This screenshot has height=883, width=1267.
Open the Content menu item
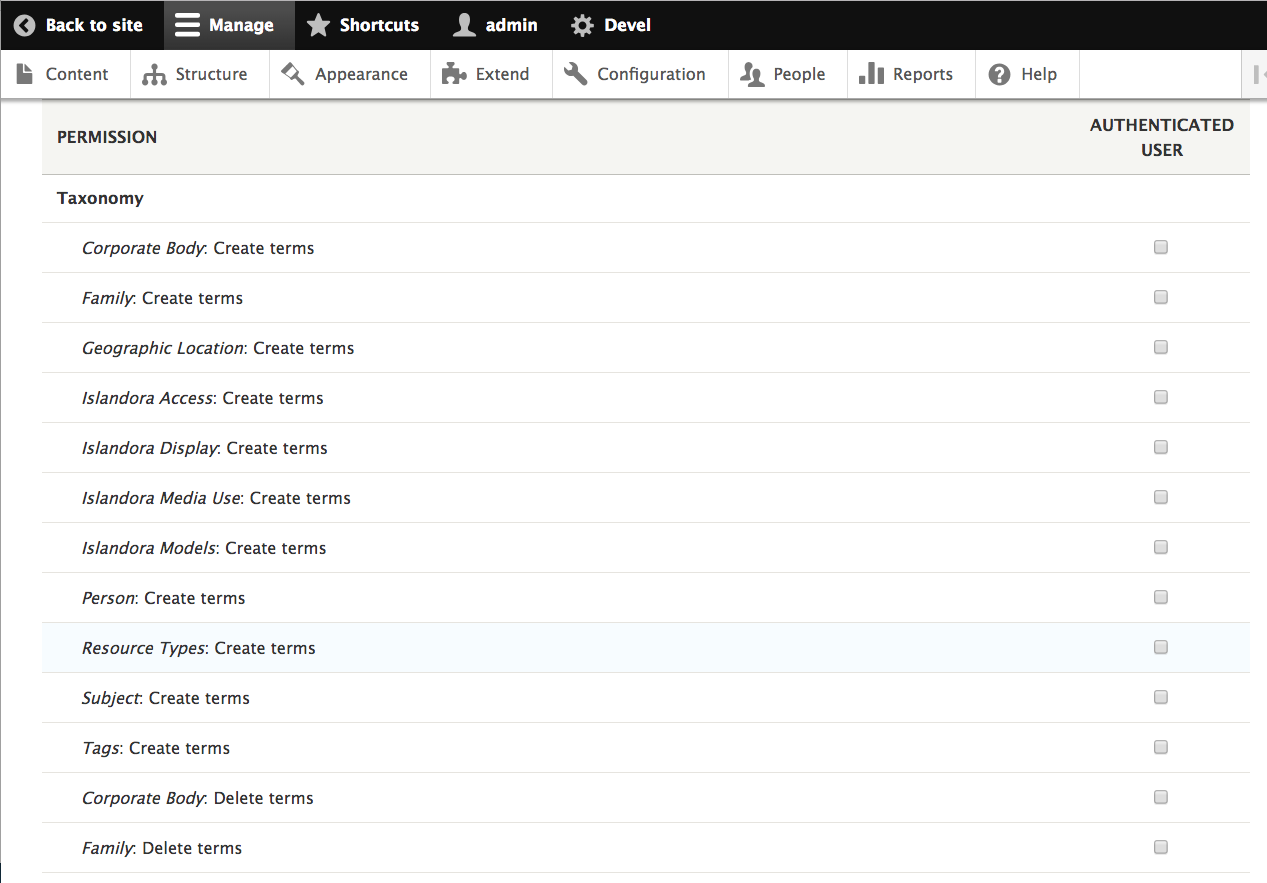click(x=65, y=74)
